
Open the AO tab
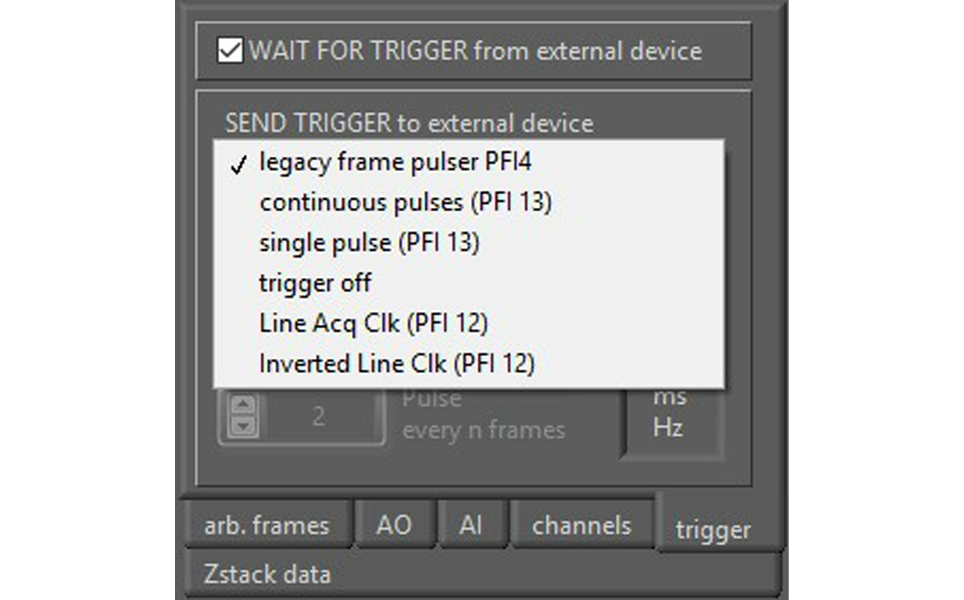coord(394,526)
